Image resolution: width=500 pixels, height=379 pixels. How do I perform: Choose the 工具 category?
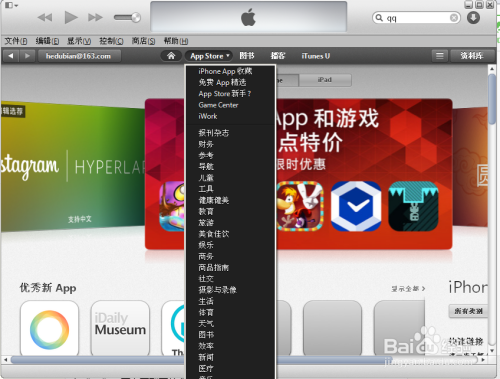(x=206, y=189)
